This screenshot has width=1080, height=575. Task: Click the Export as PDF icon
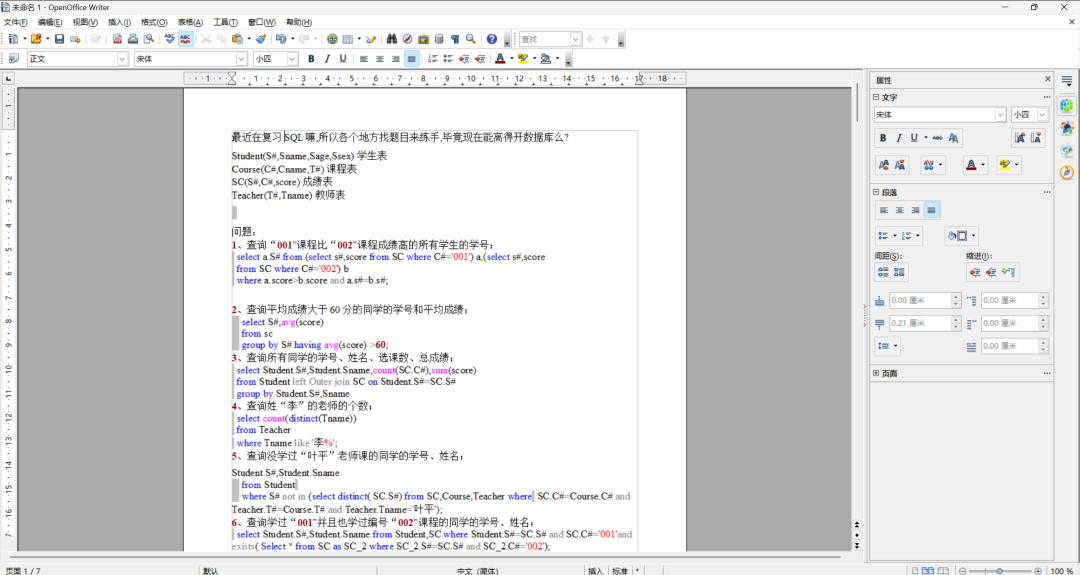(x=117, y=39)
